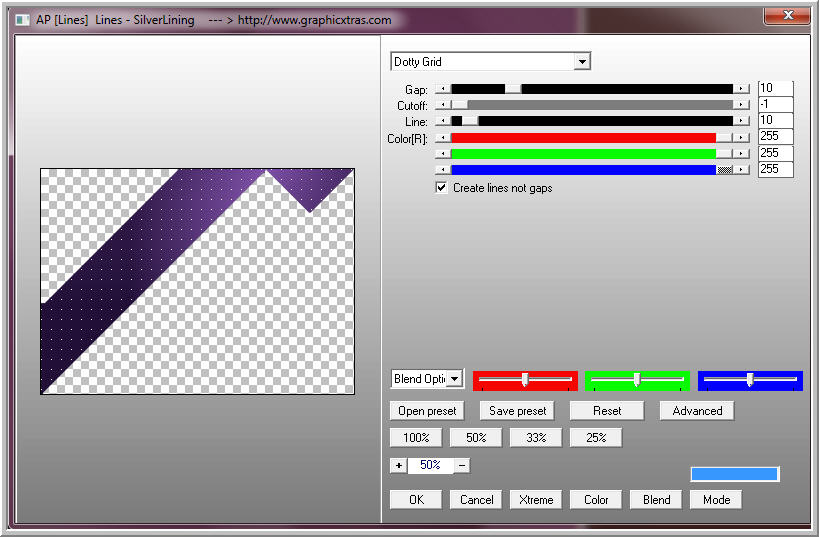Click the red Color slider left arrow
Viewport: 819px width, 537px height.
[x=443, y=138]
